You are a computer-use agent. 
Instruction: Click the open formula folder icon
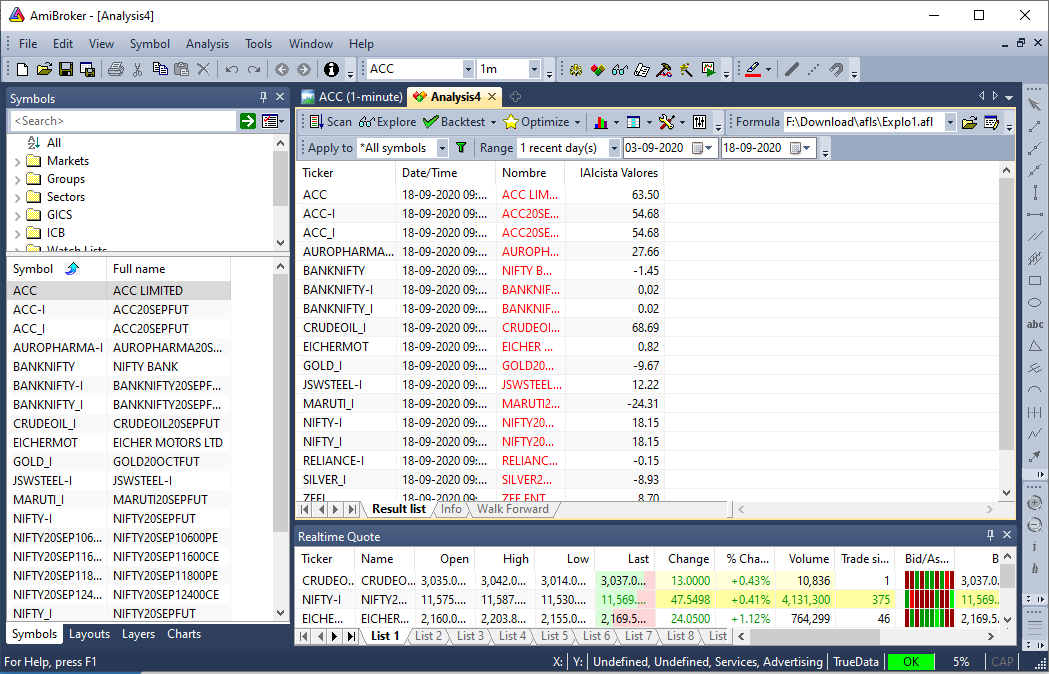click(x=969, y=122)
